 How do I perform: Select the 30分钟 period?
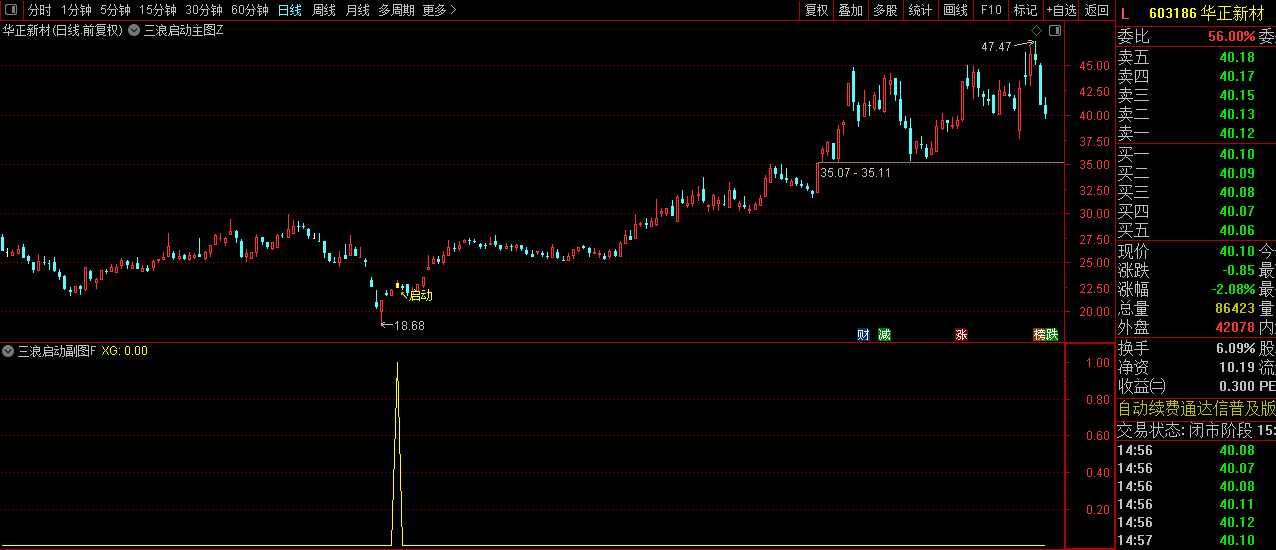pyautogui.click(x=203, y=10)
